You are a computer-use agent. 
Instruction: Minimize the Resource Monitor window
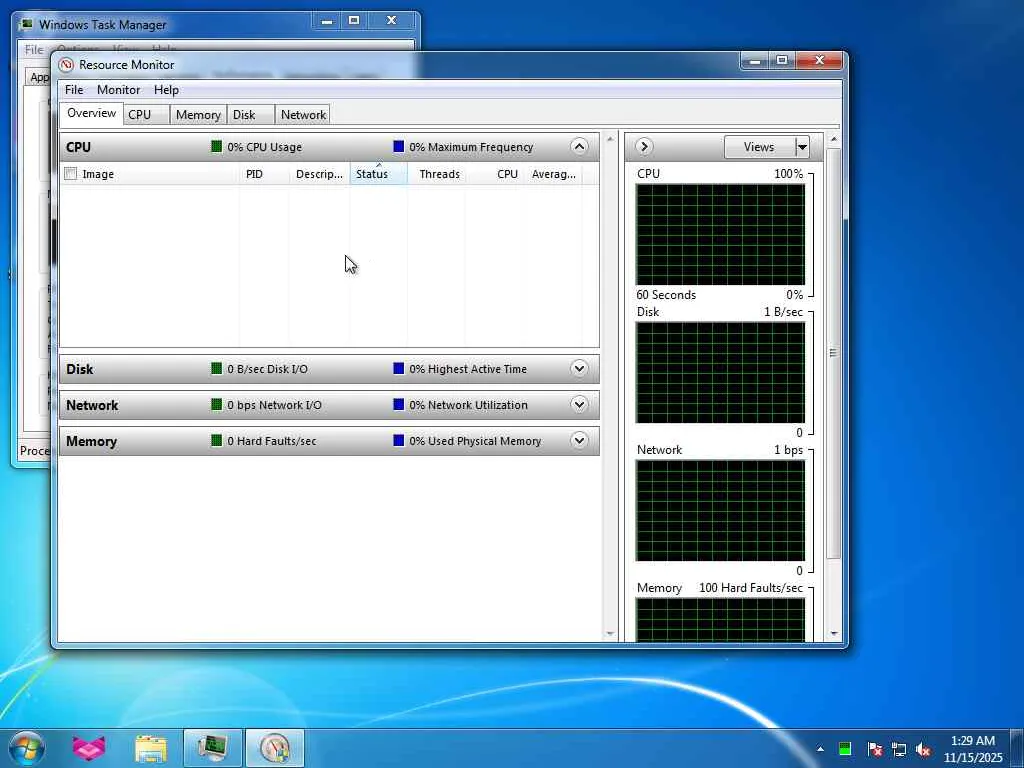pos(756,61)
